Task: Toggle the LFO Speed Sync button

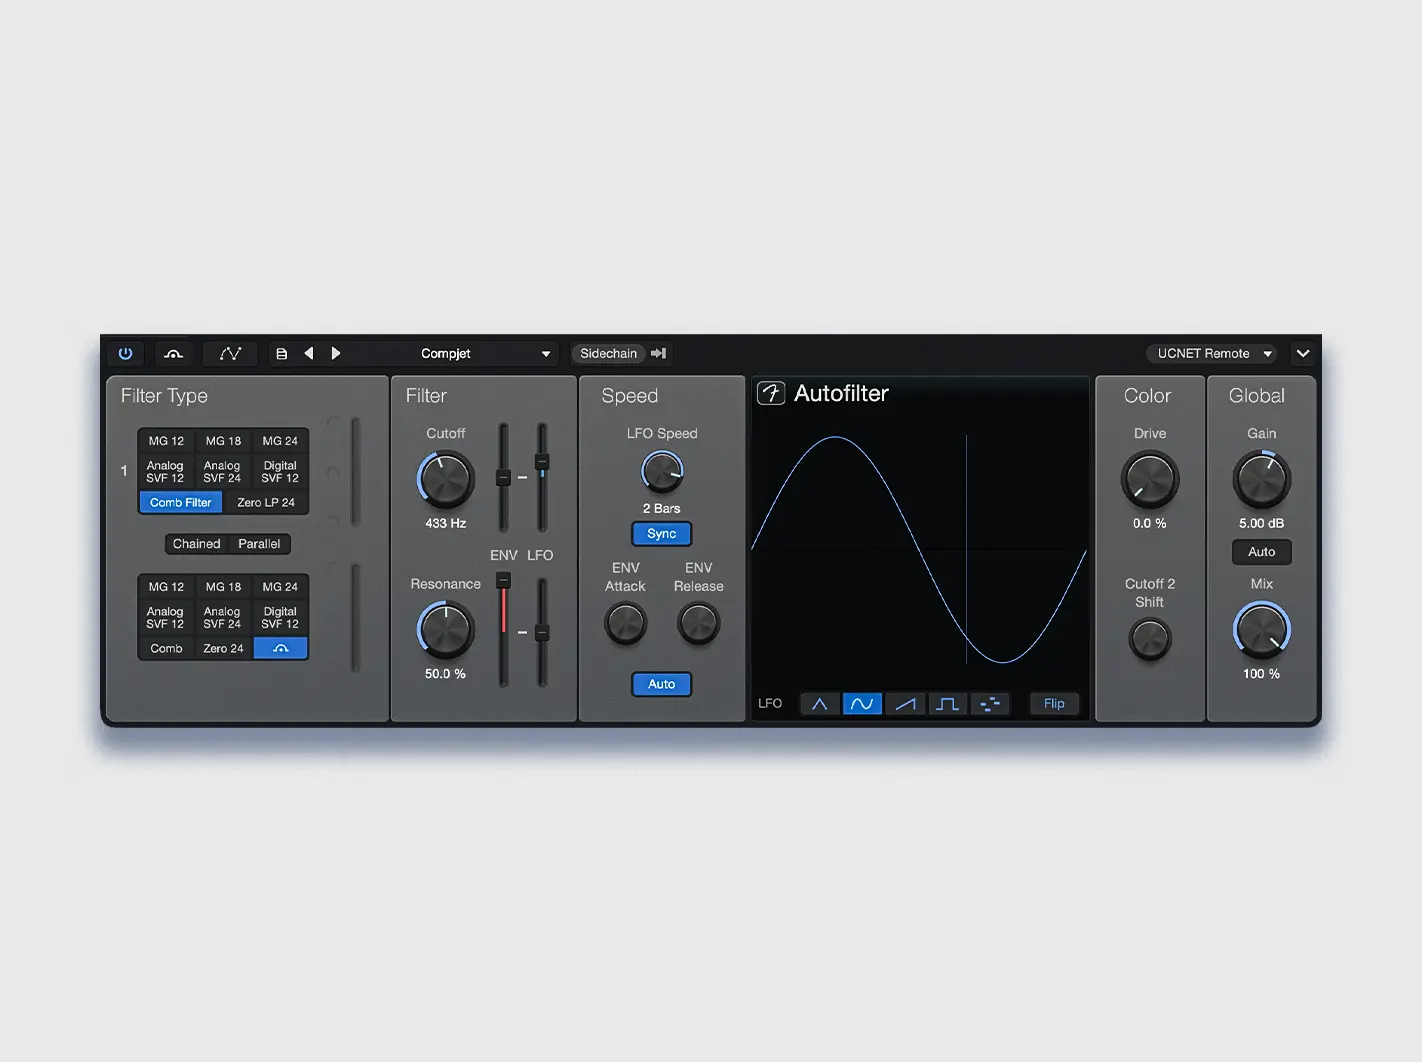Action: point(661,534)
